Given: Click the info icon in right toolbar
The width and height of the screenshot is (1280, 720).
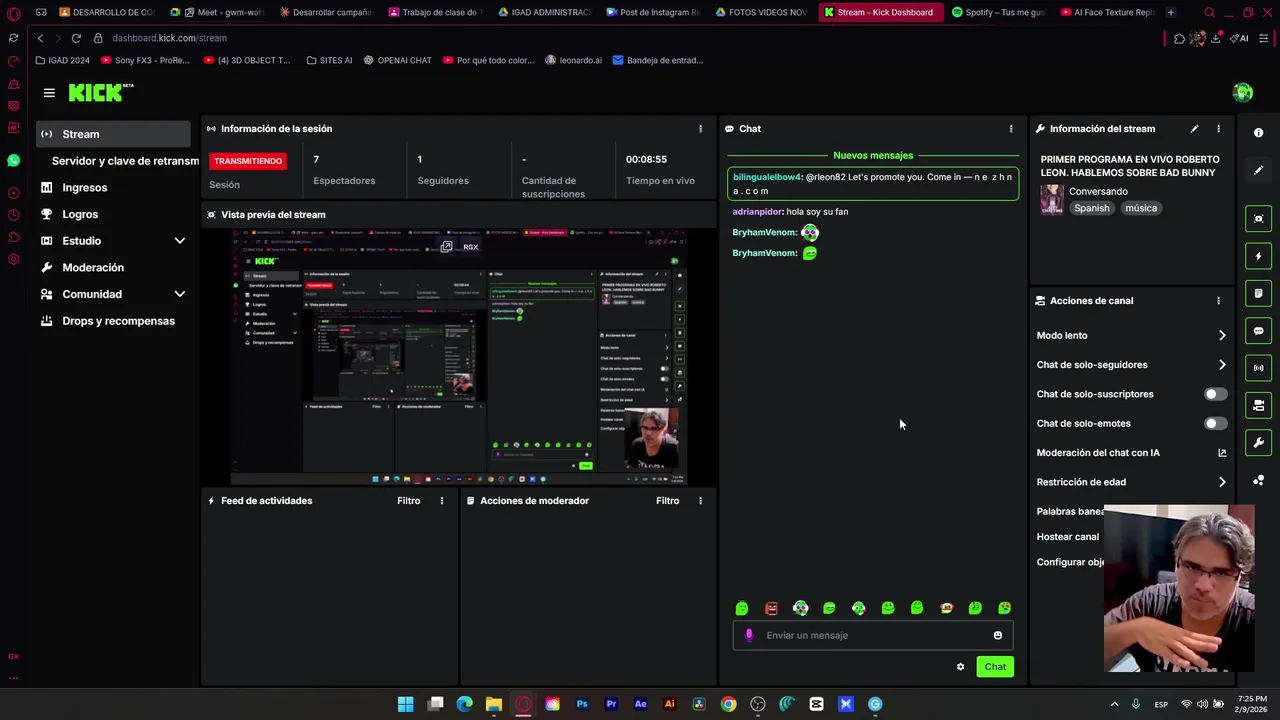Looking at the screenshot, I should click(x=1258, y=133).
